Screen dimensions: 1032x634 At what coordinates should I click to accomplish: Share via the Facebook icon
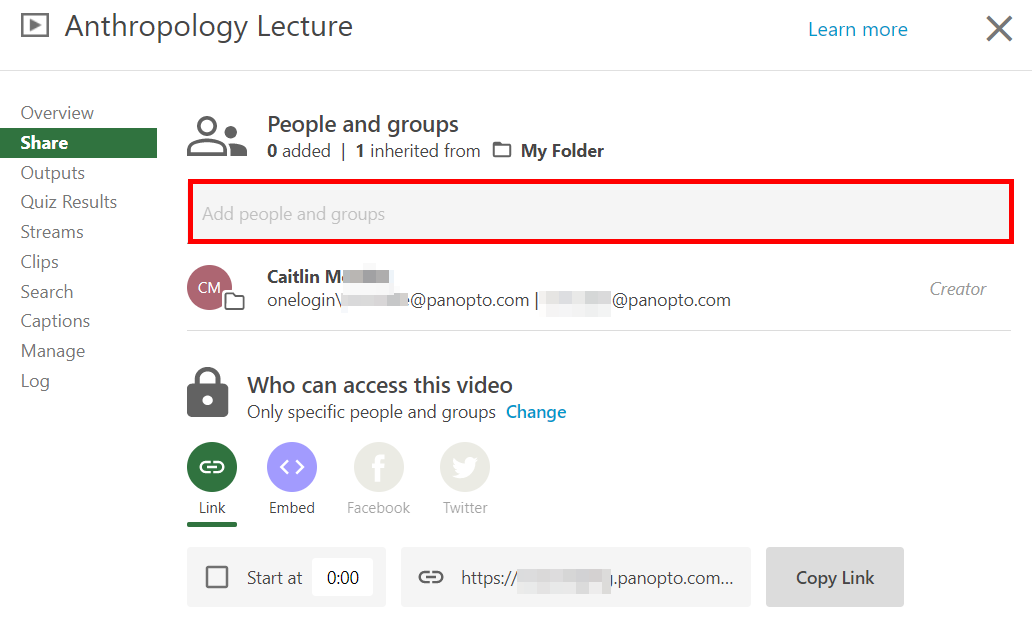[378, 467]
